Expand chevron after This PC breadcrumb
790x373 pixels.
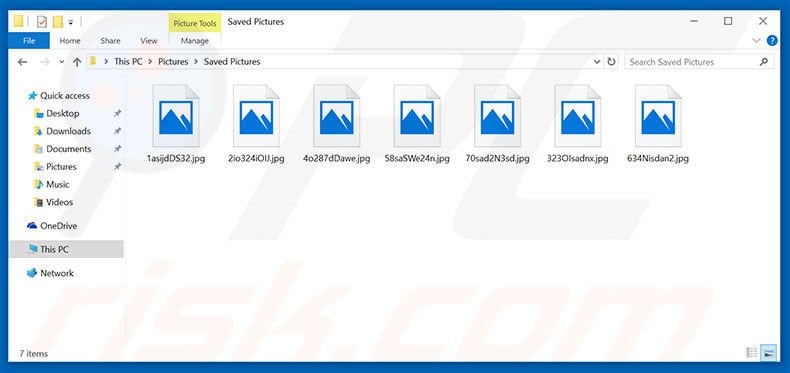point(150,61)
